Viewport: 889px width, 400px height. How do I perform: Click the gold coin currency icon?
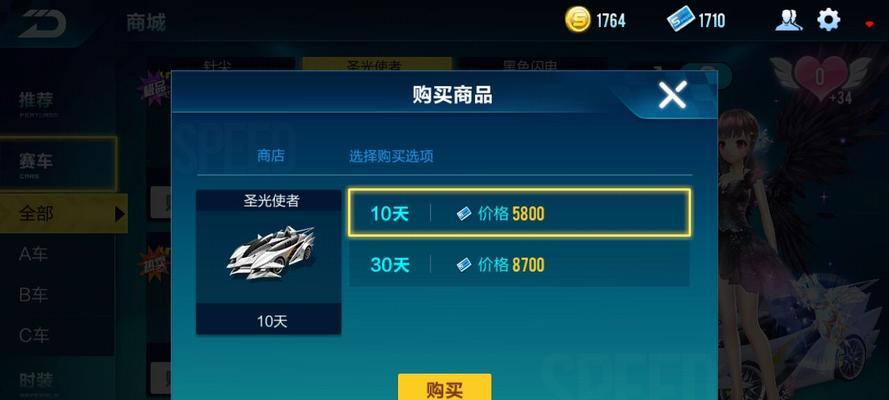click(577, 20)
